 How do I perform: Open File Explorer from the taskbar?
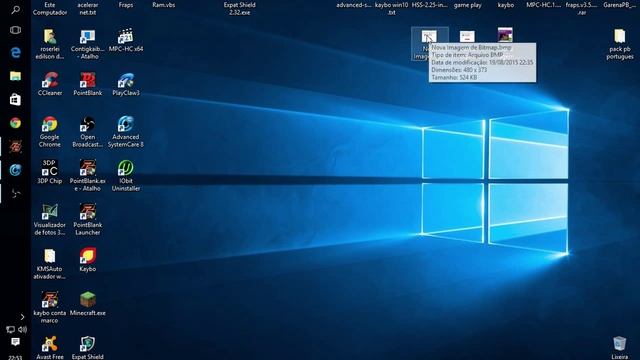coord(16,76)
